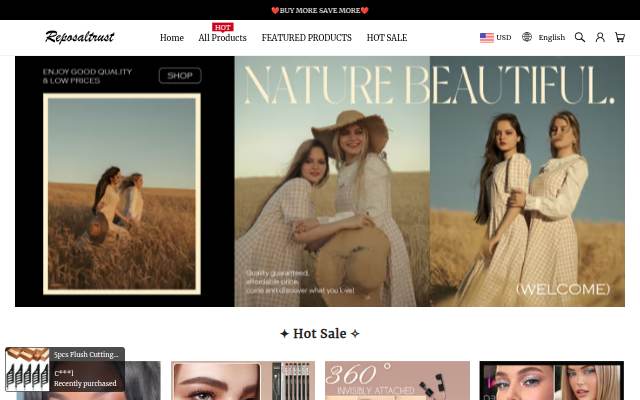
Task: Open the All Products menu item
Action: 222,38
